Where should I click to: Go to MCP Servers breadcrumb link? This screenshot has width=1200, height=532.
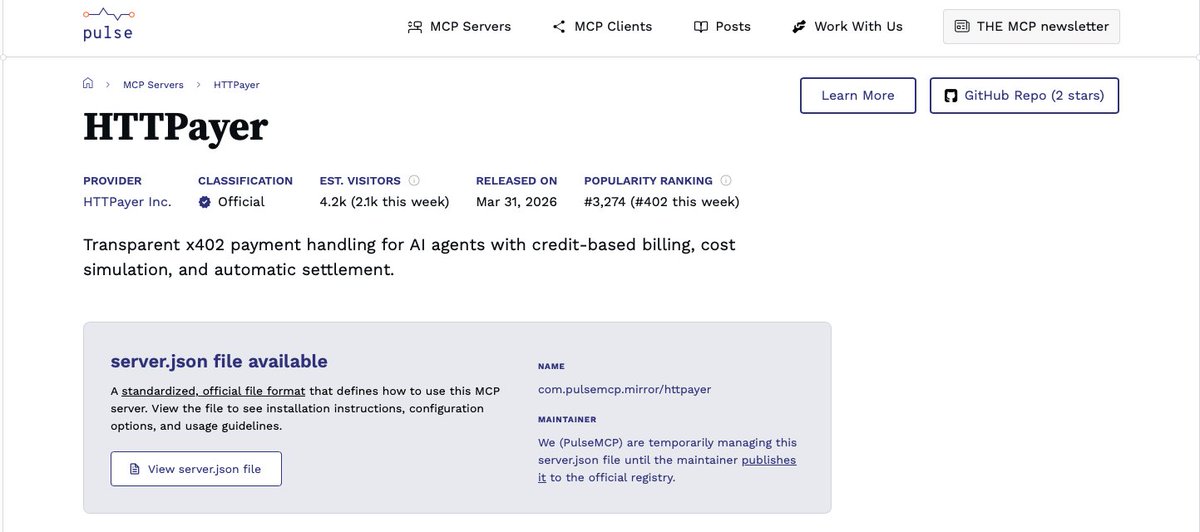[x=153, y=85]
